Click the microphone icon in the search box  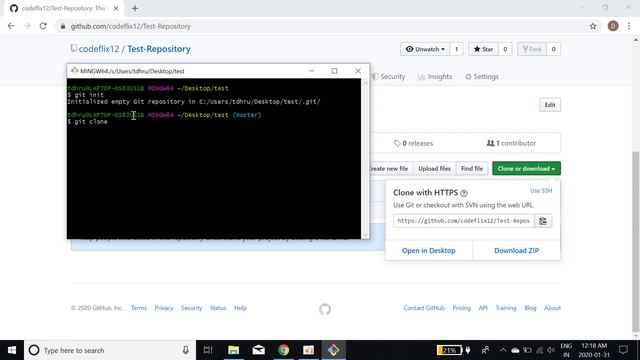pos(186,350)
